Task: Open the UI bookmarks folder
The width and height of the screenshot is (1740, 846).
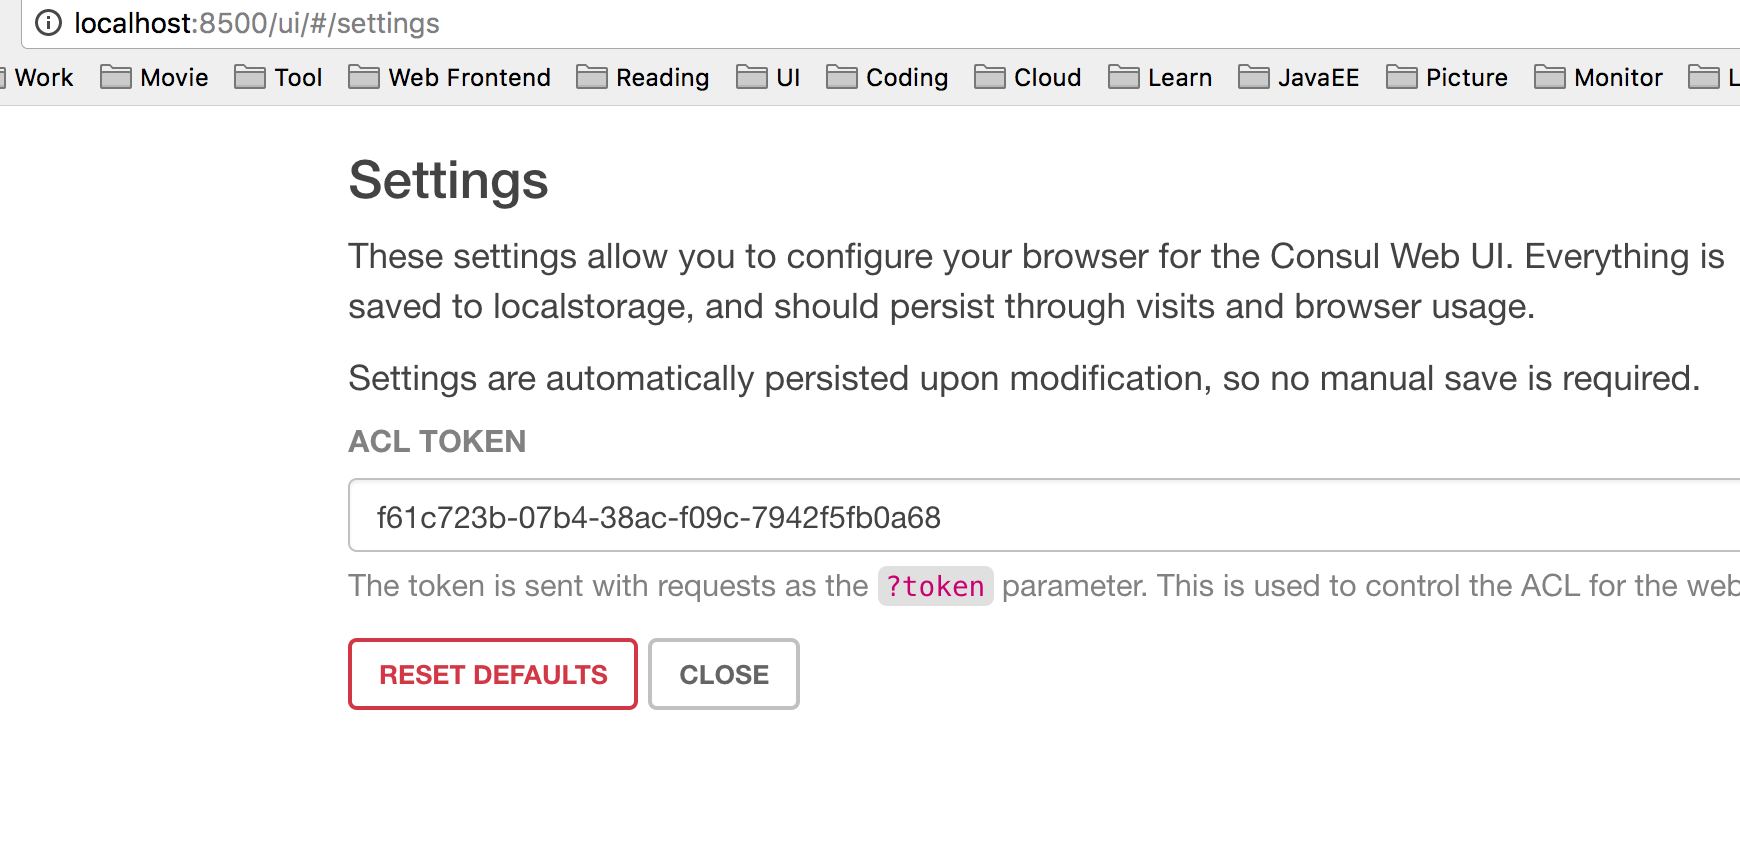Action: [768, 78]
